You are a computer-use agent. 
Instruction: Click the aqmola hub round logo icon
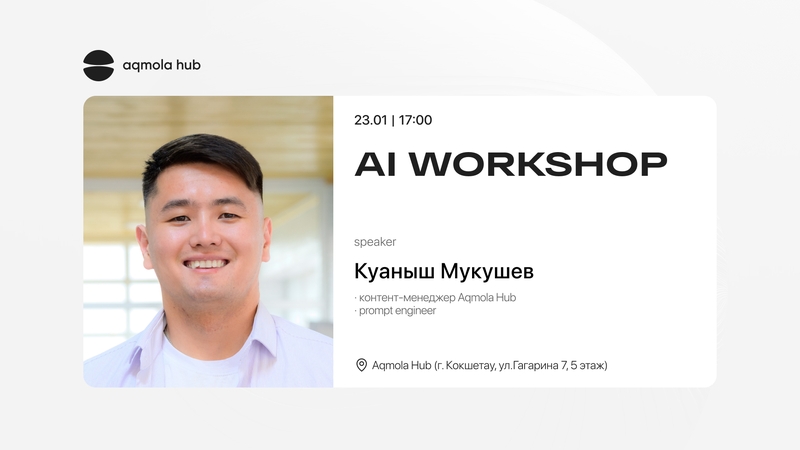pyautogui.click(x=98, y=65)
